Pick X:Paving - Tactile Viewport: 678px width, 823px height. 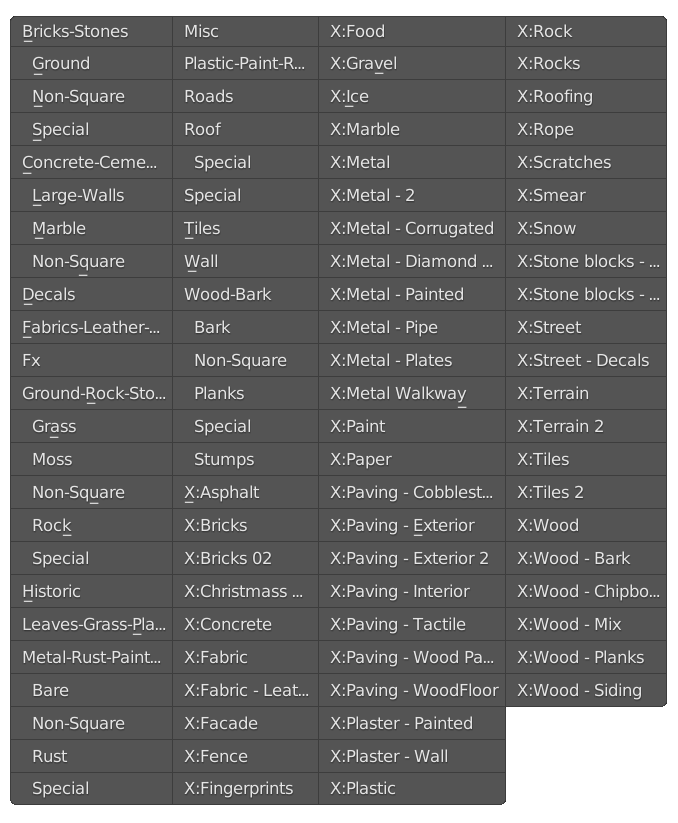[x=412, y=624]
